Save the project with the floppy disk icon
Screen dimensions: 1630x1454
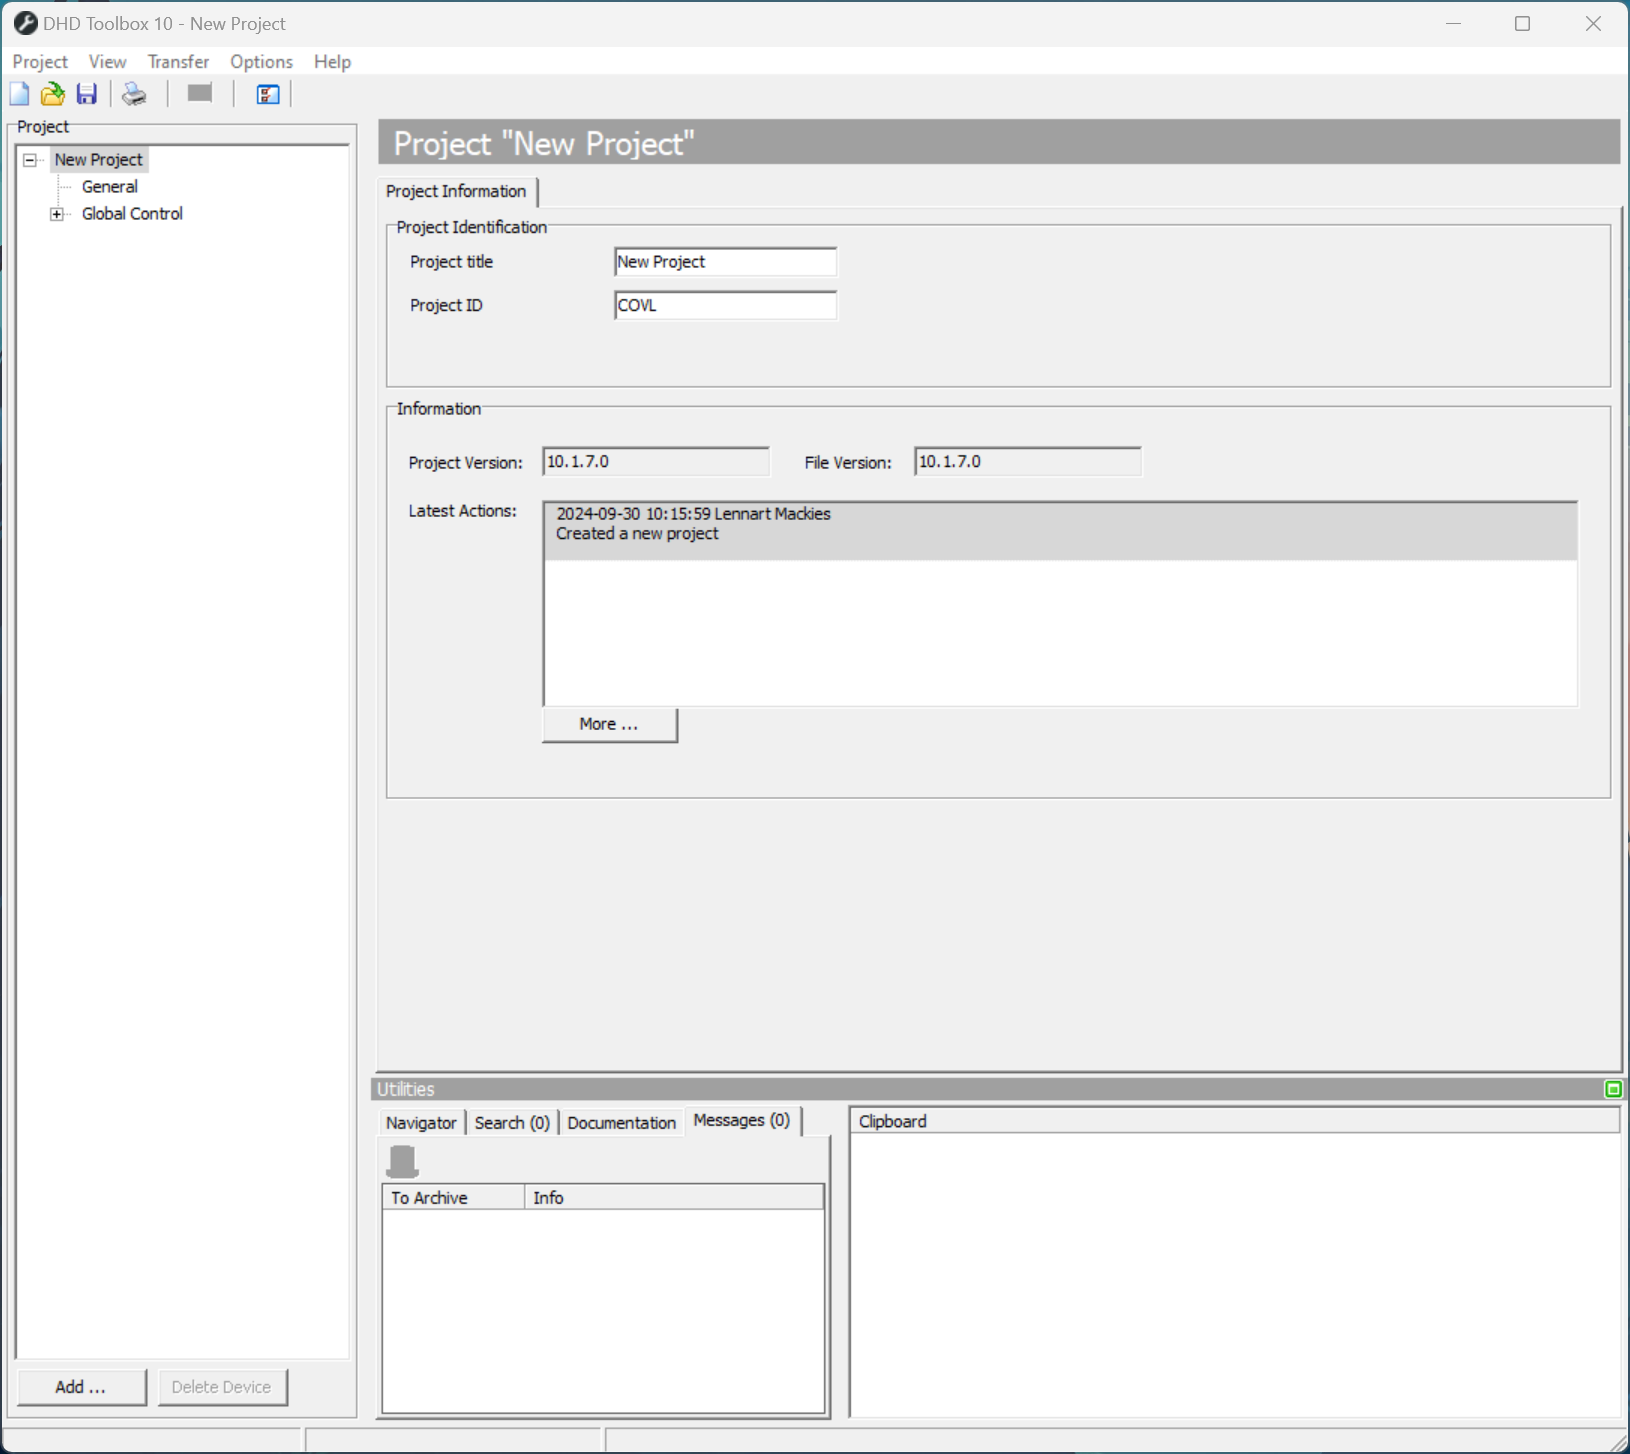pyautogui.click(x=86, y=93)
